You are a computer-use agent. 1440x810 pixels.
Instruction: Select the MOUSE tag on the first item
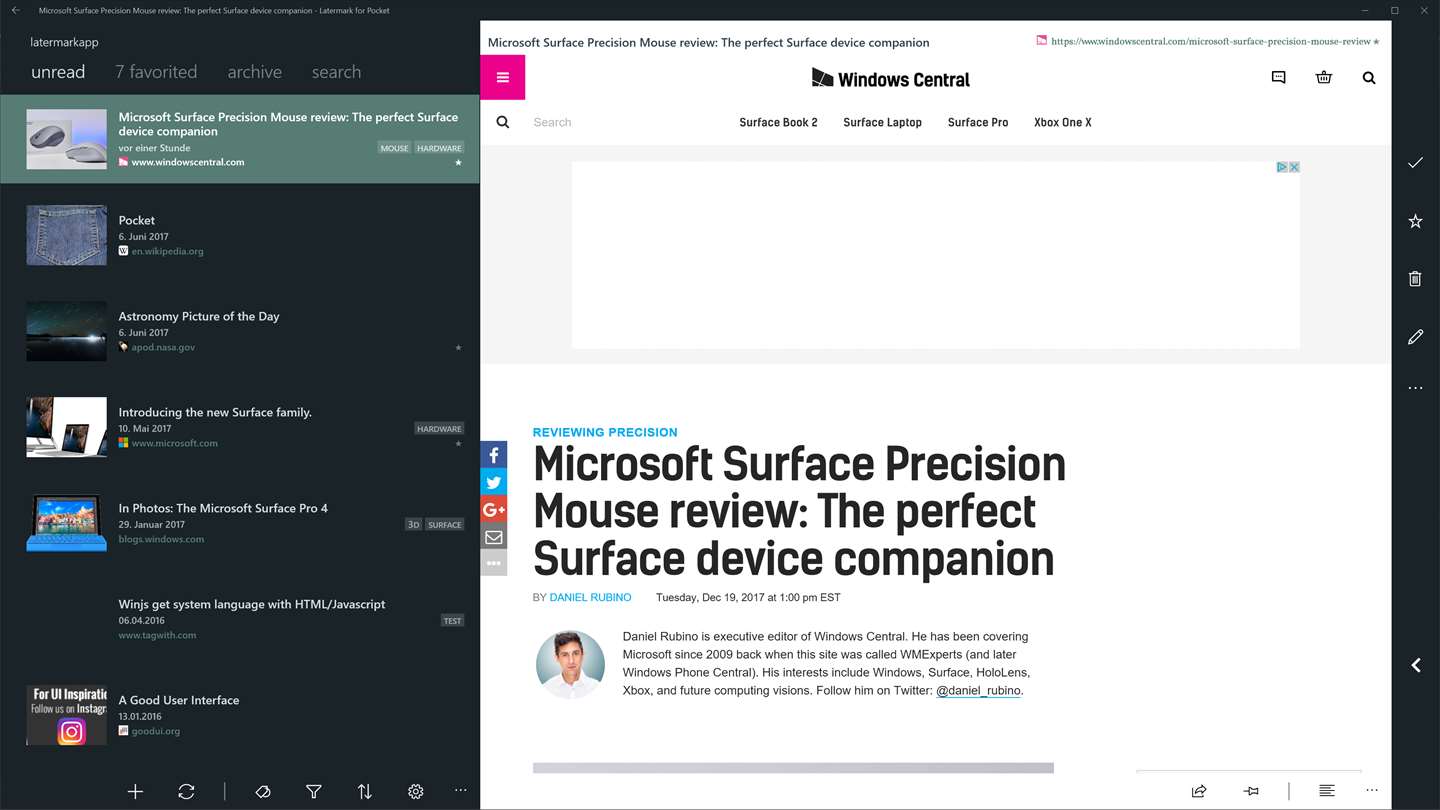point(394,148)
